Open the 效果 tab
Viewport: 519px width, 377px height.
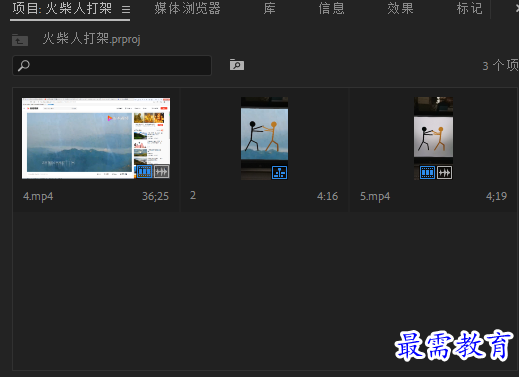click(400, 9)
